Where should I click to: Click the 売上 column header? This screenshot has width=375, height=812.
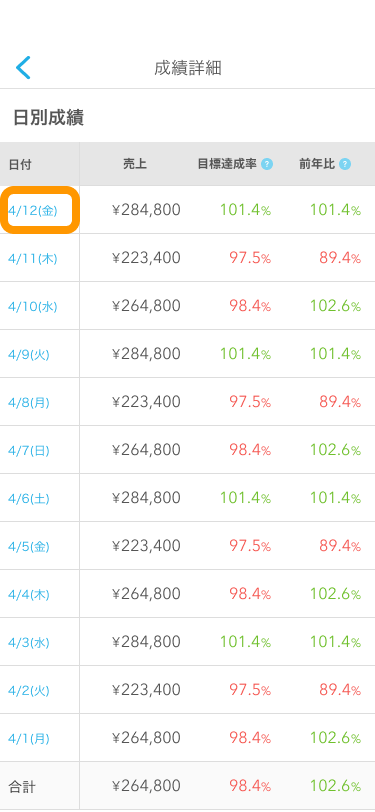135,164
